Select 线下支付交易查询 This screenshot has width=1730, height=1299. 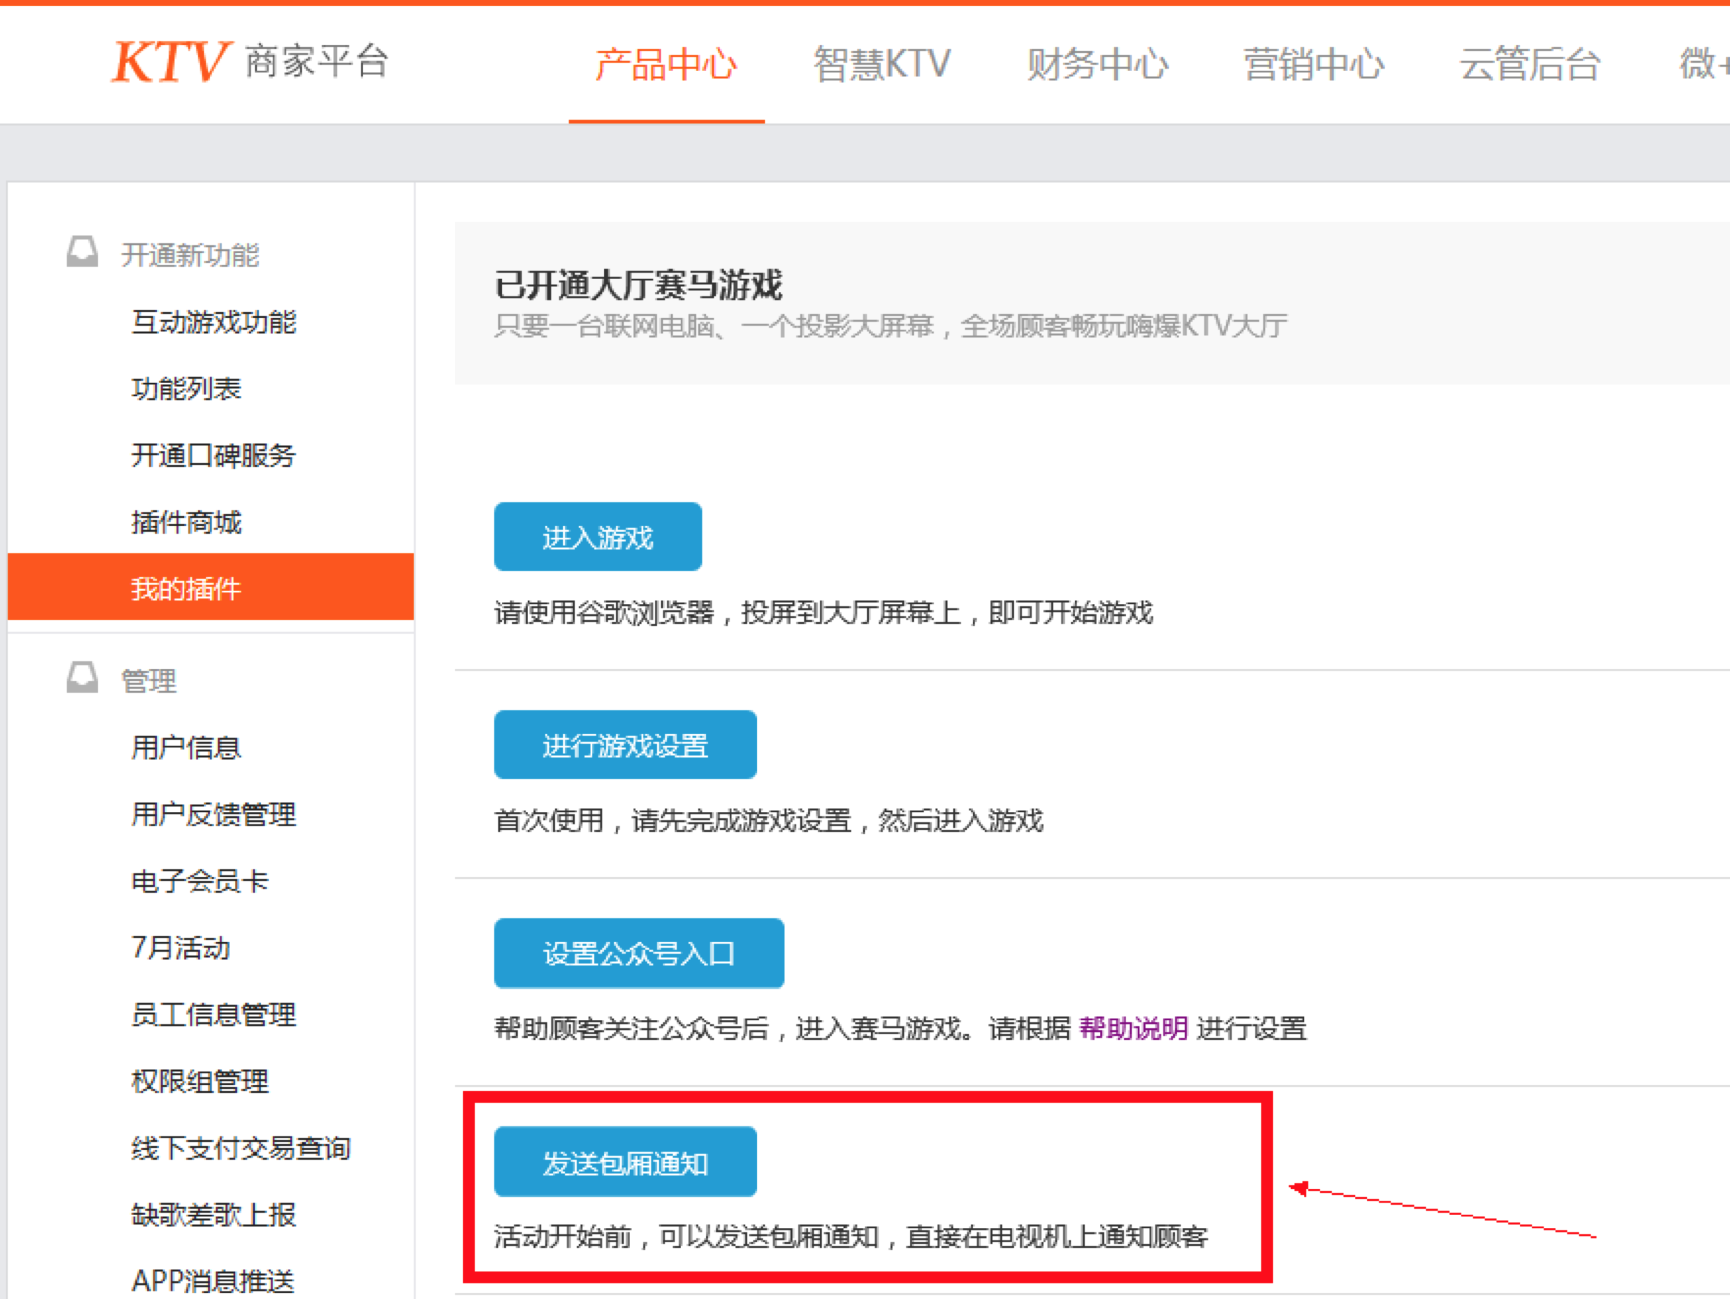(x=241, y=1148)
